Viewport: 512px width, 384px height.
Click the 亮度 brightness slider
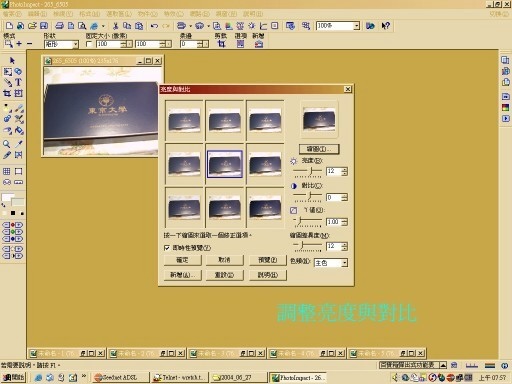(307, 172)
